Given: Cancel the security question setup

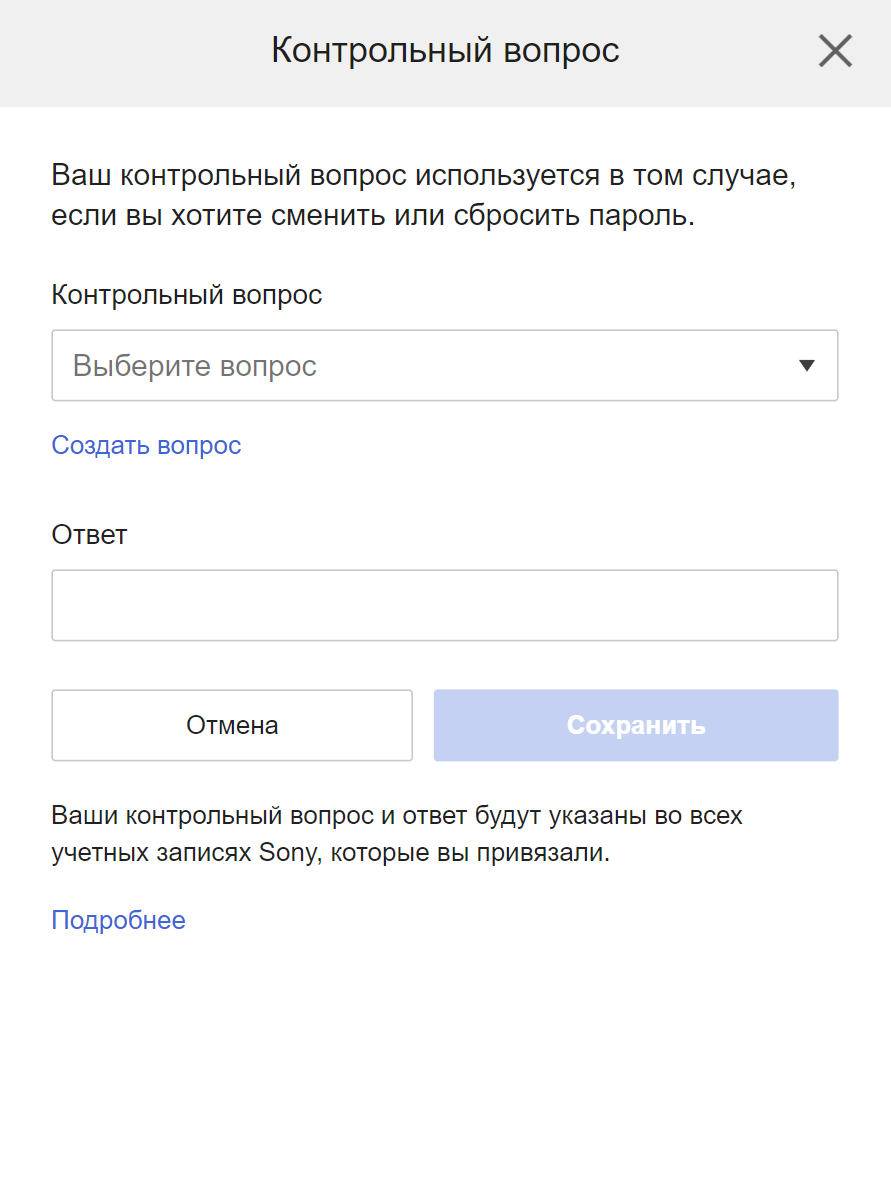Looking at the screenshot, I should tap(231, 725).
